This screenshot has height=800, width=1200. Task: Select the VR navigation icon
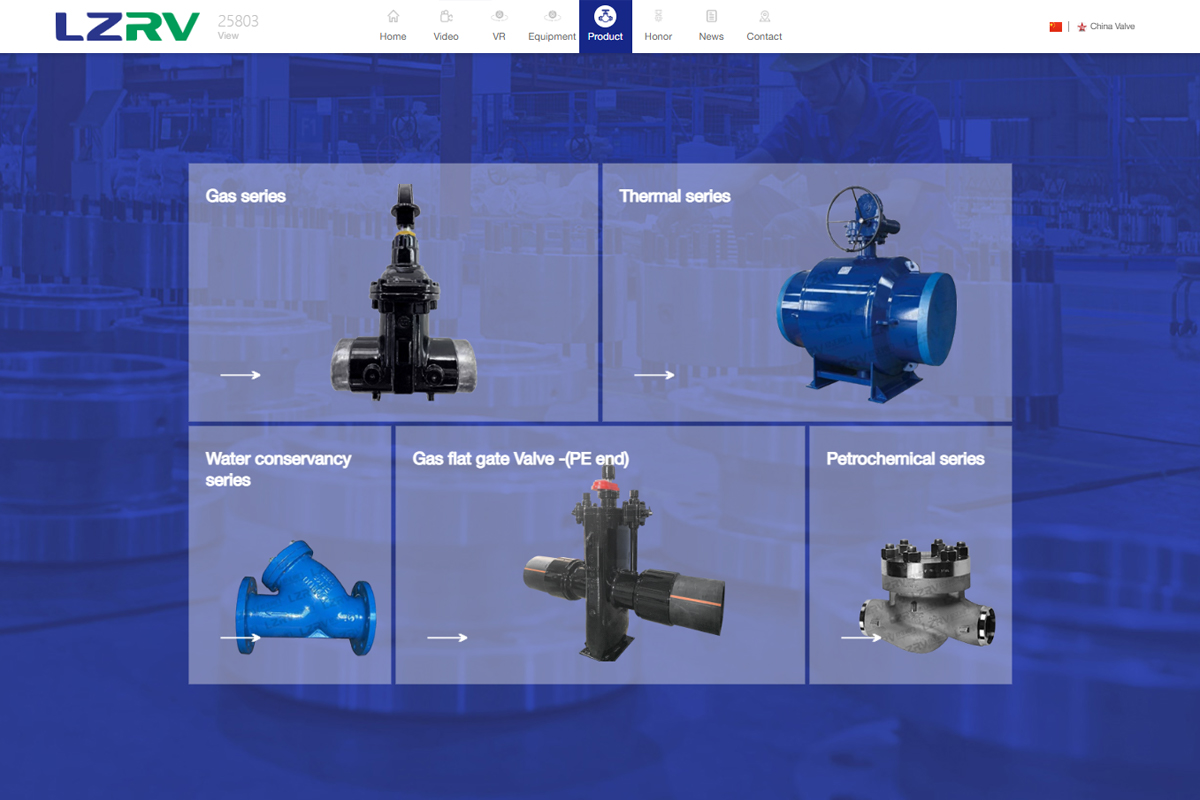pyautogui.click(x=499, y=17)
